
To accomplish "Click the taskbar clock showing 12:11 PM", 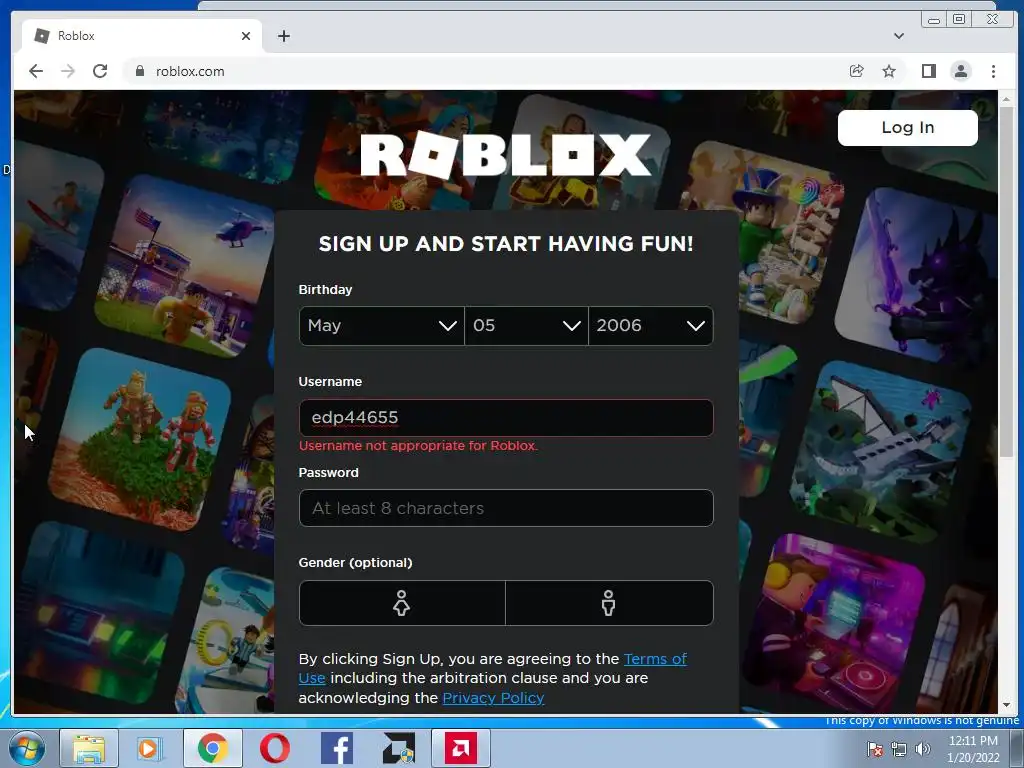I will [x=973, y=749].
